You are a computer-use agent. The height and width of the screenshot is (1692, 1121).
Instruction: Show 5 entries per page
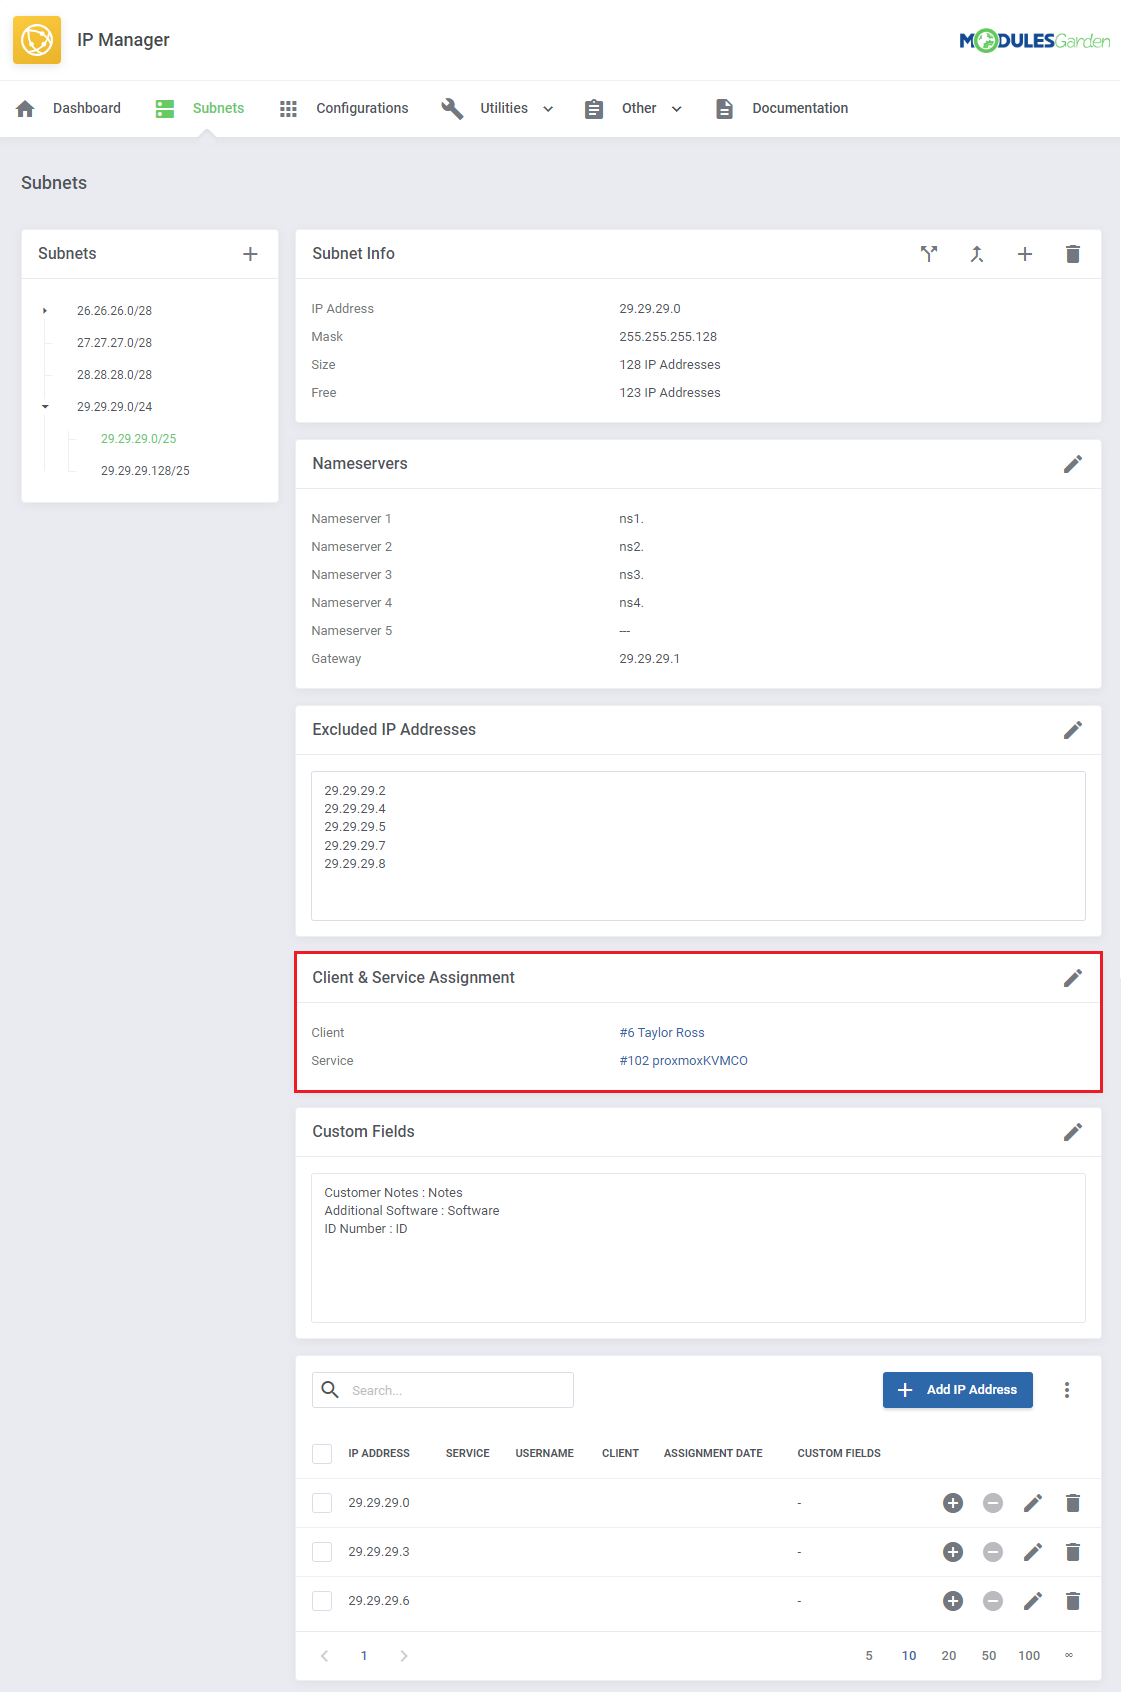click(x=869, y=1656)
